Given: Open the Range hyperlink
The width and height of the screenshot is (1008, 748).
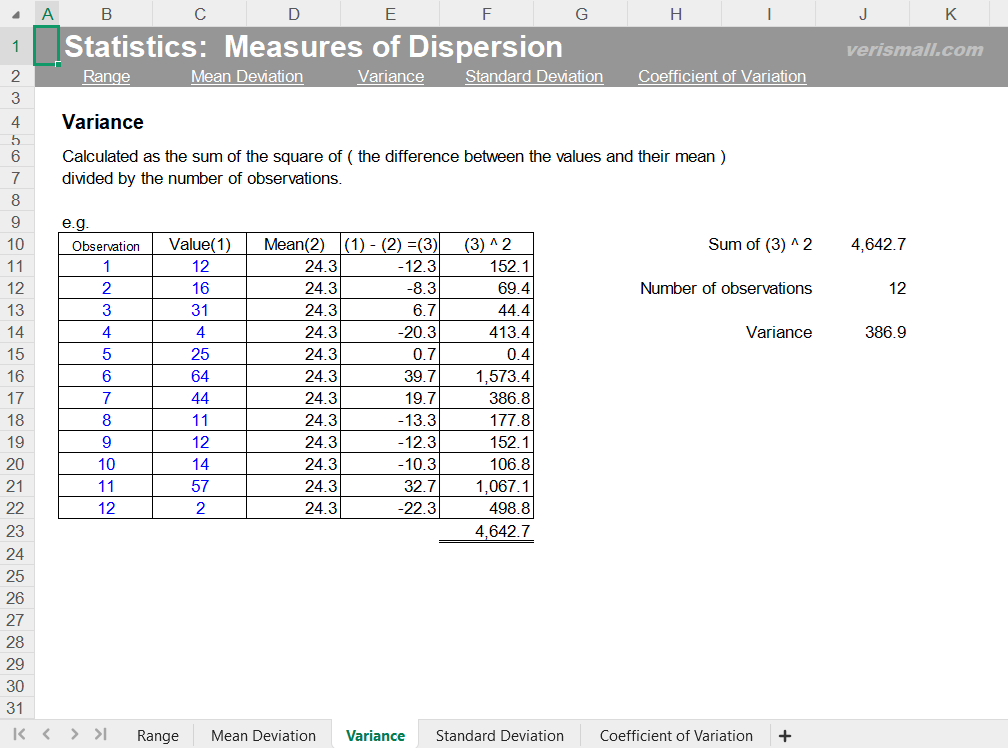Looking at the screenshot, I should pyautogui.click(x=106, y=76).
